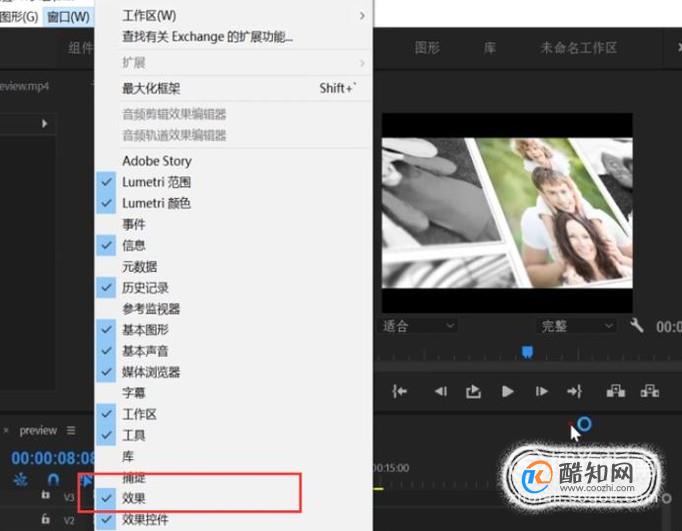Step forward one frame
This screenshot has width=682, height=531.
542,391
